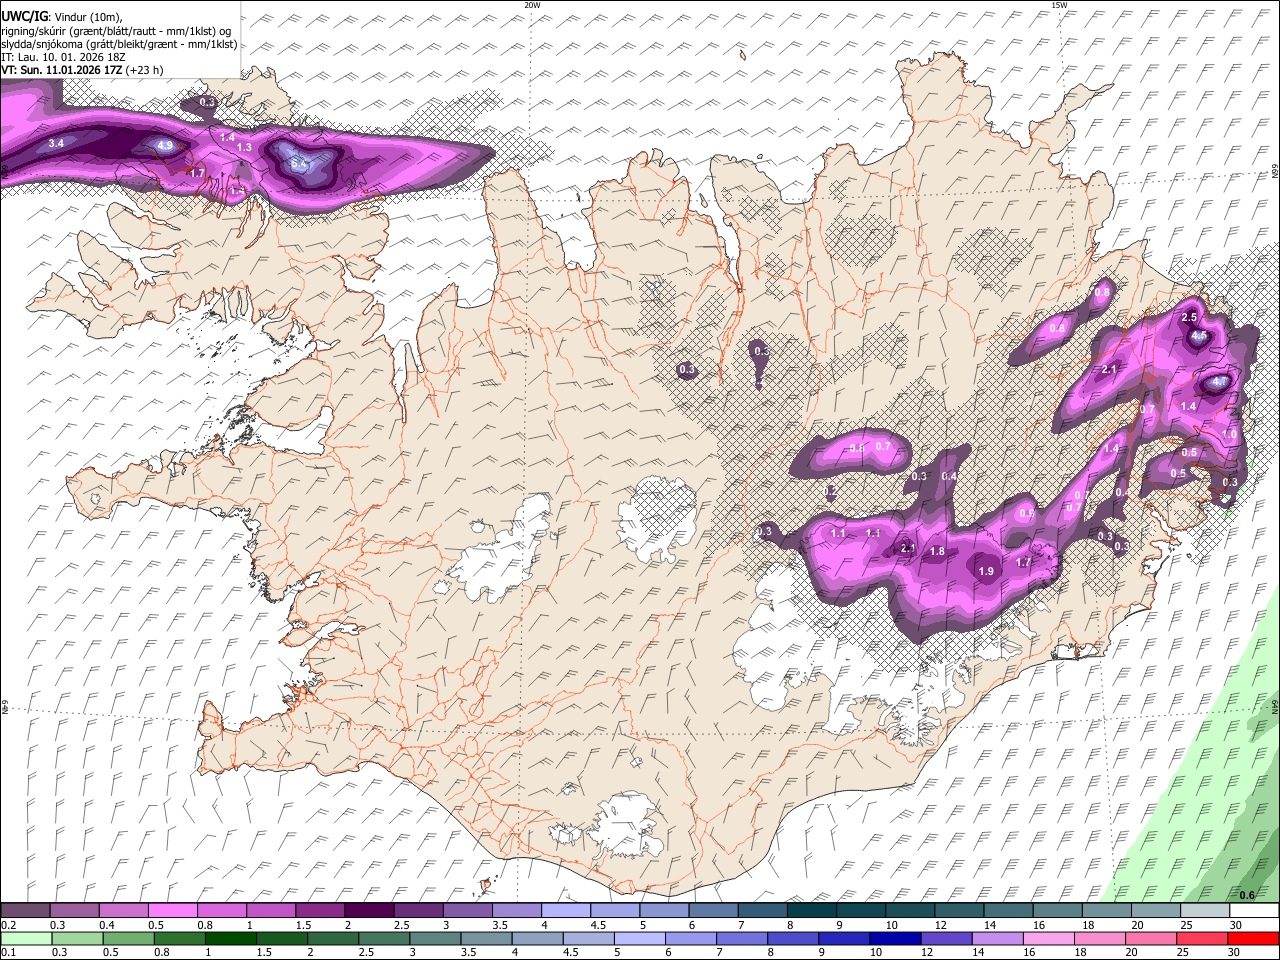Click the 1.9 precipitation value
This screenshot has height=960, width=1280.
point(986,571)
